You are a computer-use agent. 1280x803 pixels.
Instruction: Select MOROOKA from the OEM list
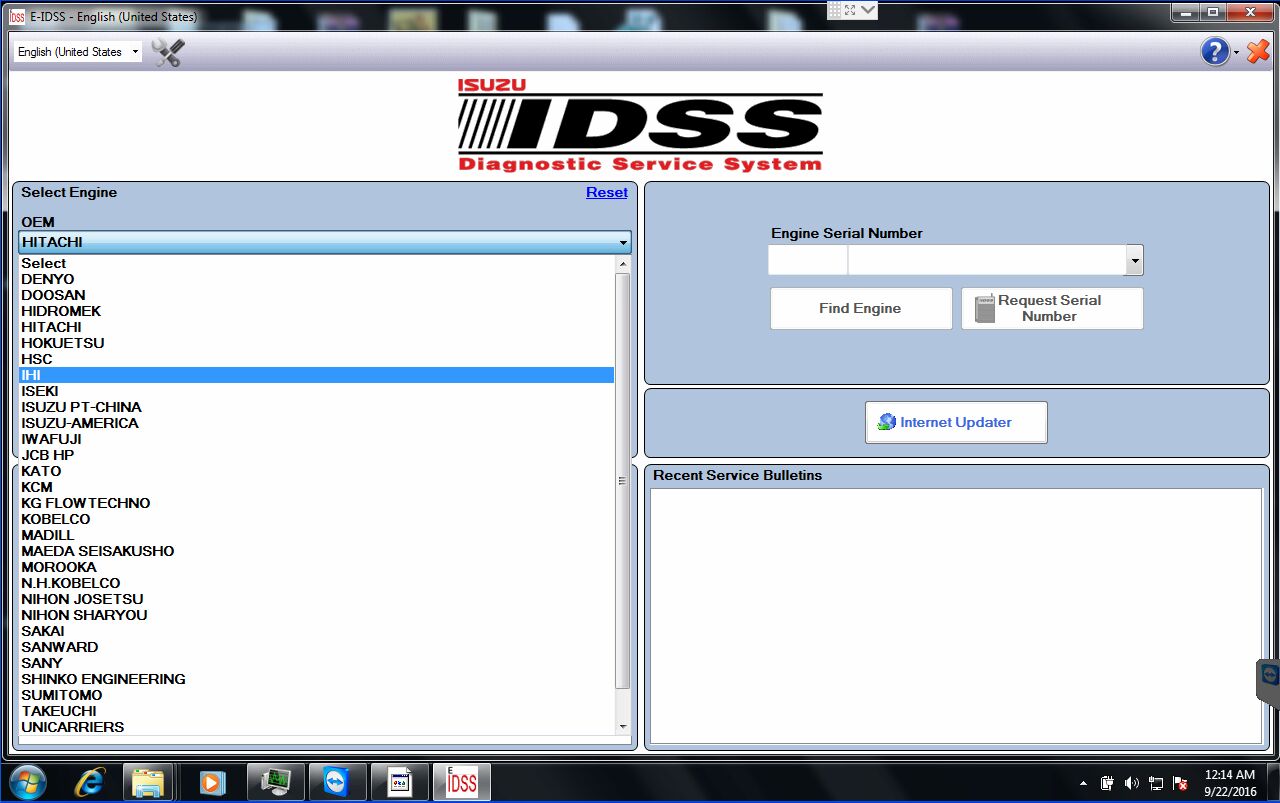(316, 567)
